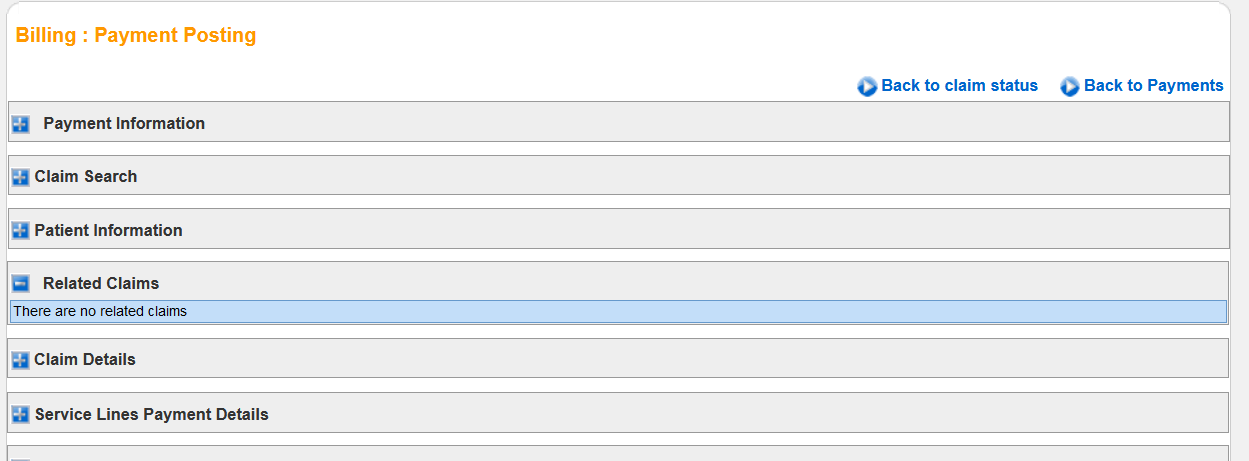Click the plus icon beside Claim Search
1249x461 pixels.
tap(20, 177)
